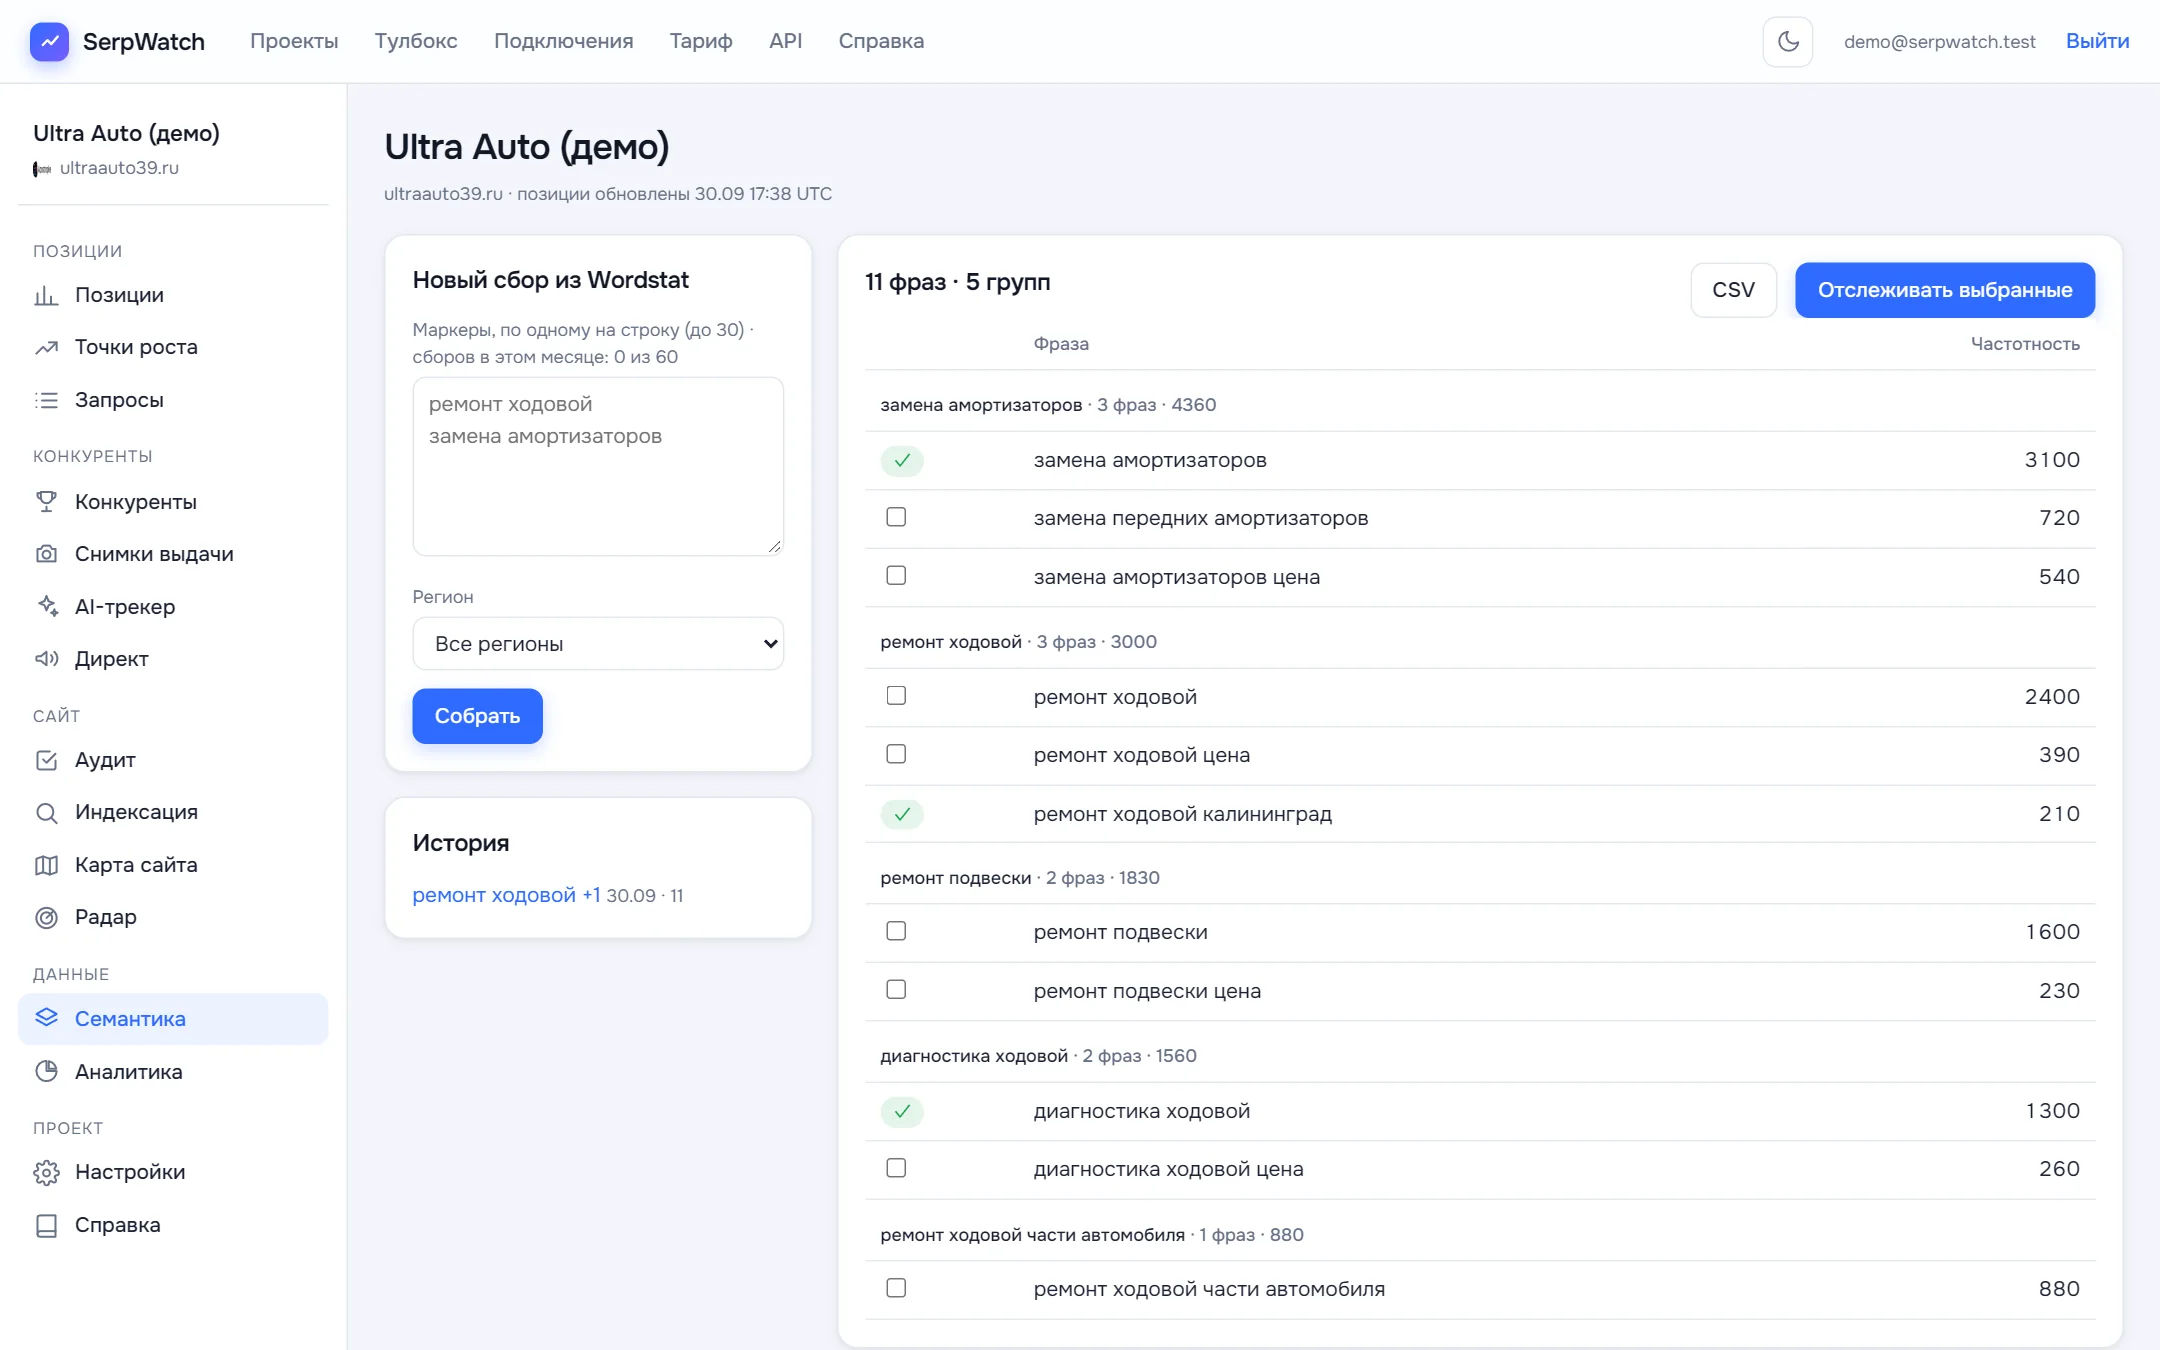Check the 'ремонт подвески цена' checkbox
This screenshot has width=2160, height=1350.
tap(896, 990)
